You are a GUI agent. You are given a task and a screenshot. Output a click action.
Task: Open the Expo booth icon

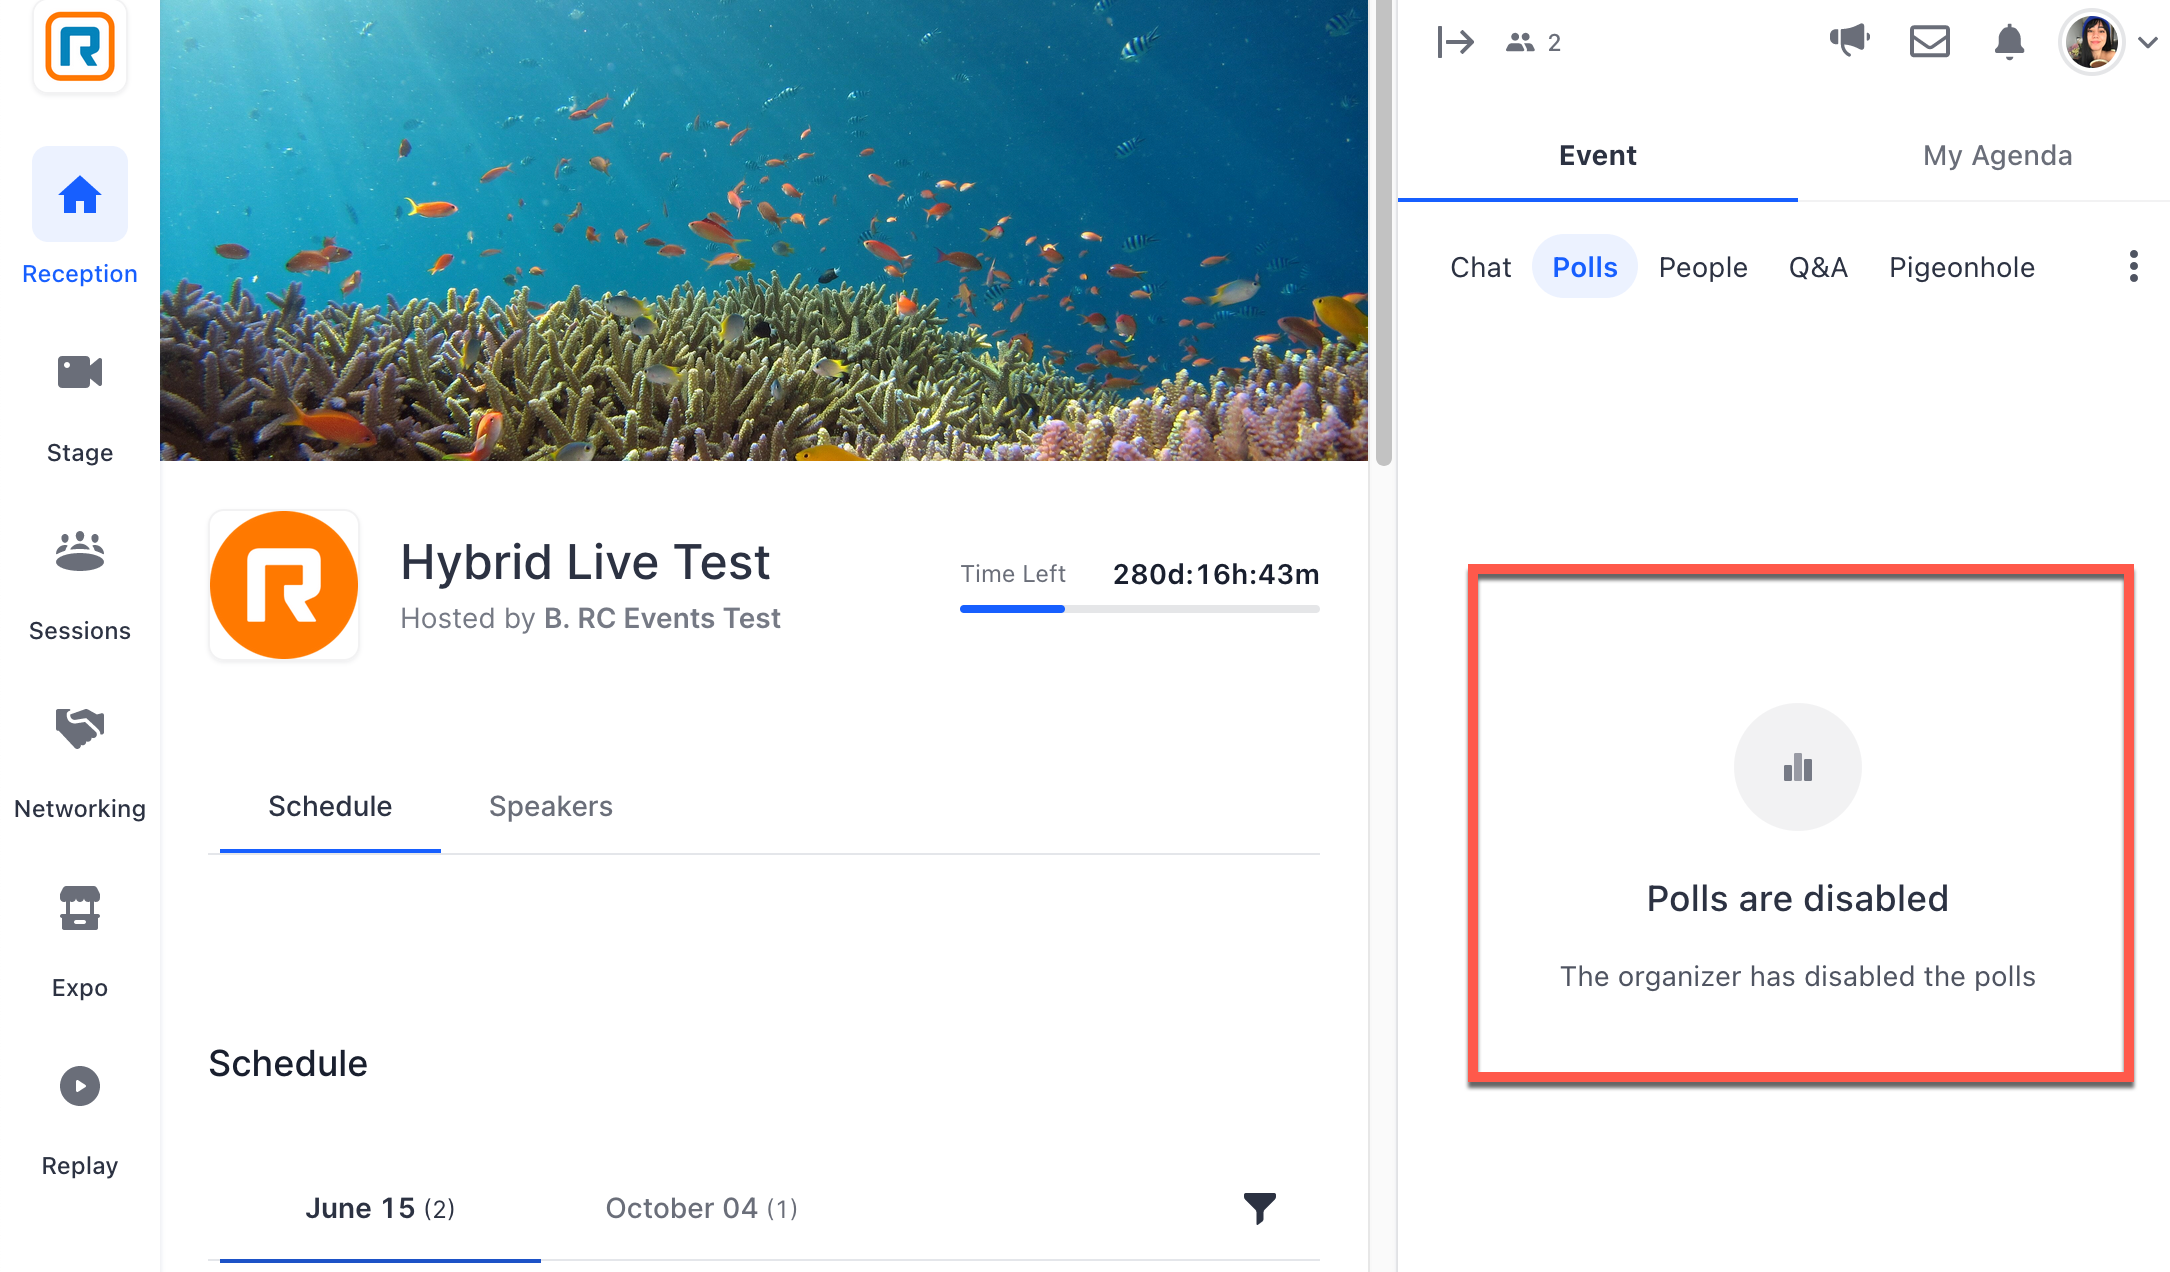(80, 908)
